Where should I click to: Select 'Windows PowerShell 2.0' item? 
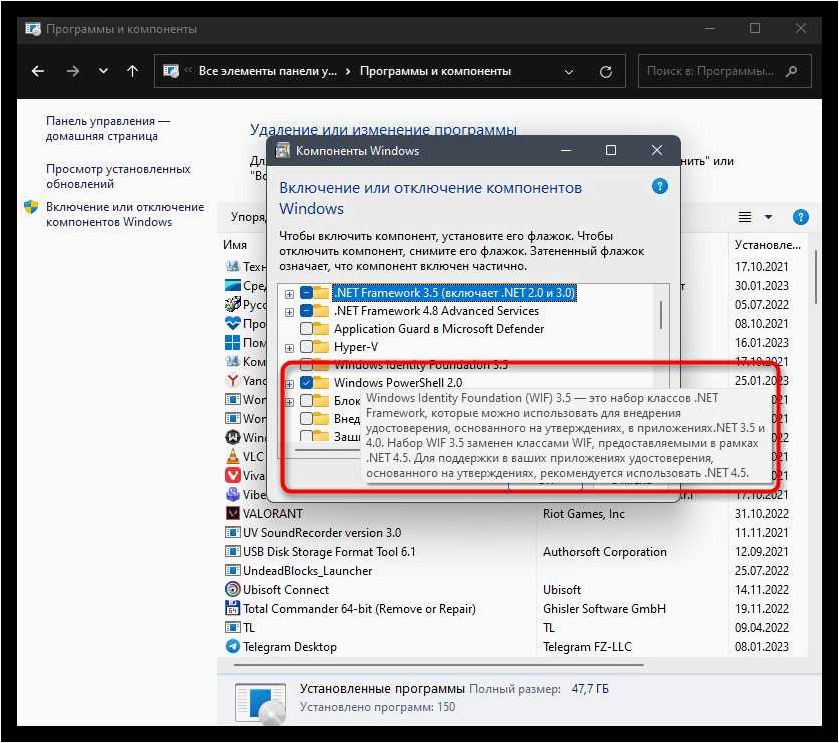click(398, 383)
